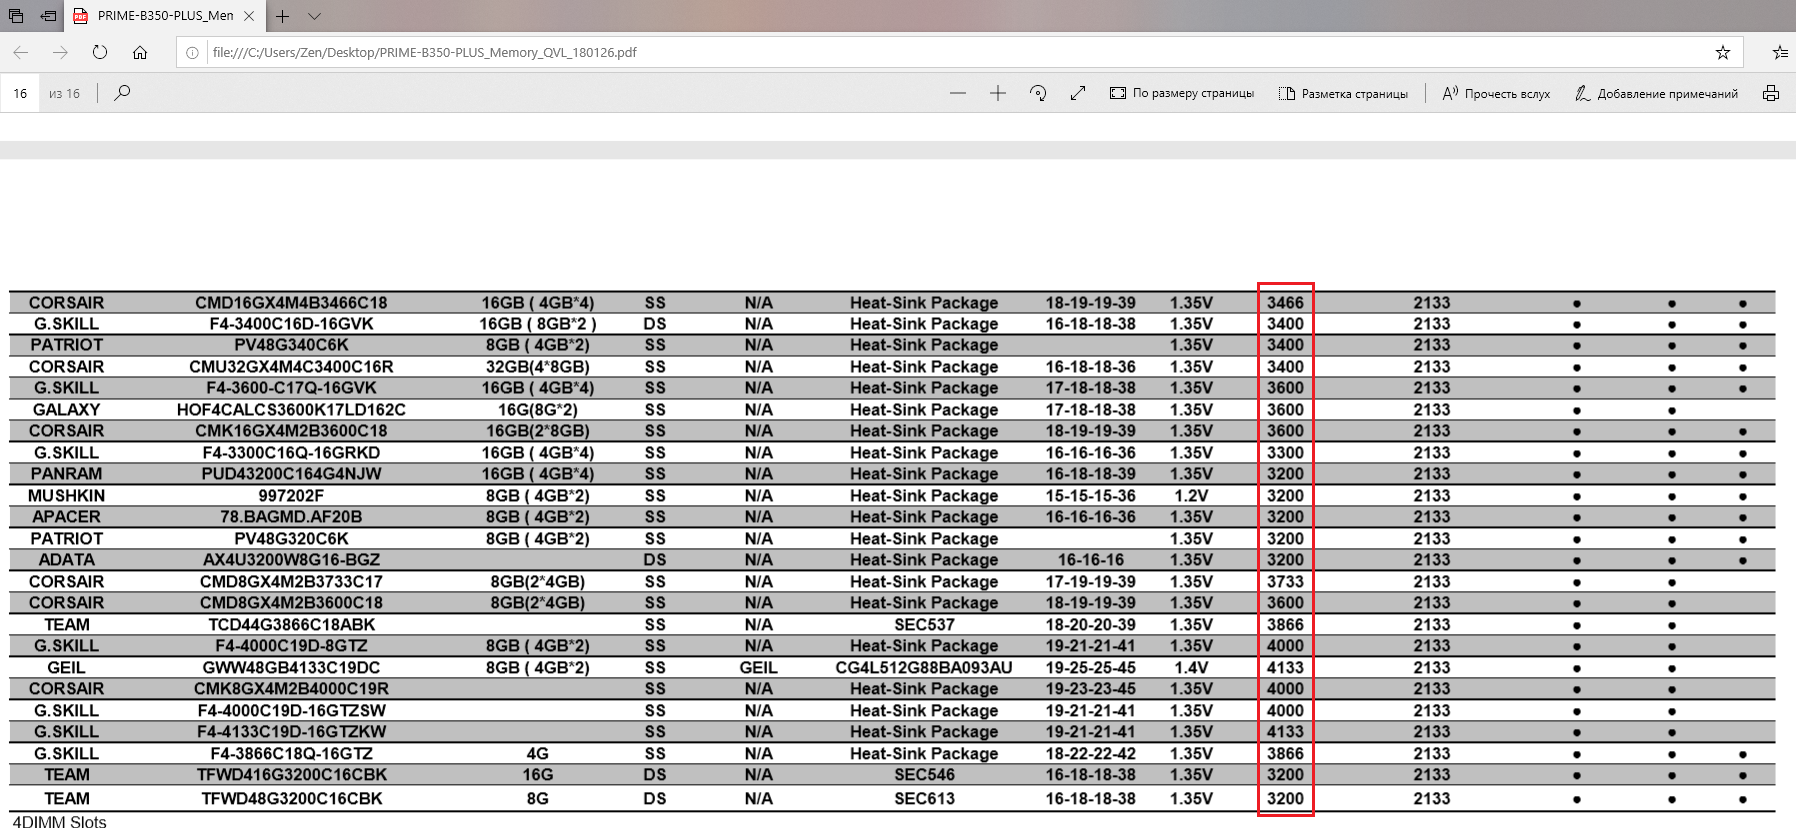Viewport: 1796px width, 828px height.
Task: Zoom in on the PDF
Action: (x=998, y=93)
